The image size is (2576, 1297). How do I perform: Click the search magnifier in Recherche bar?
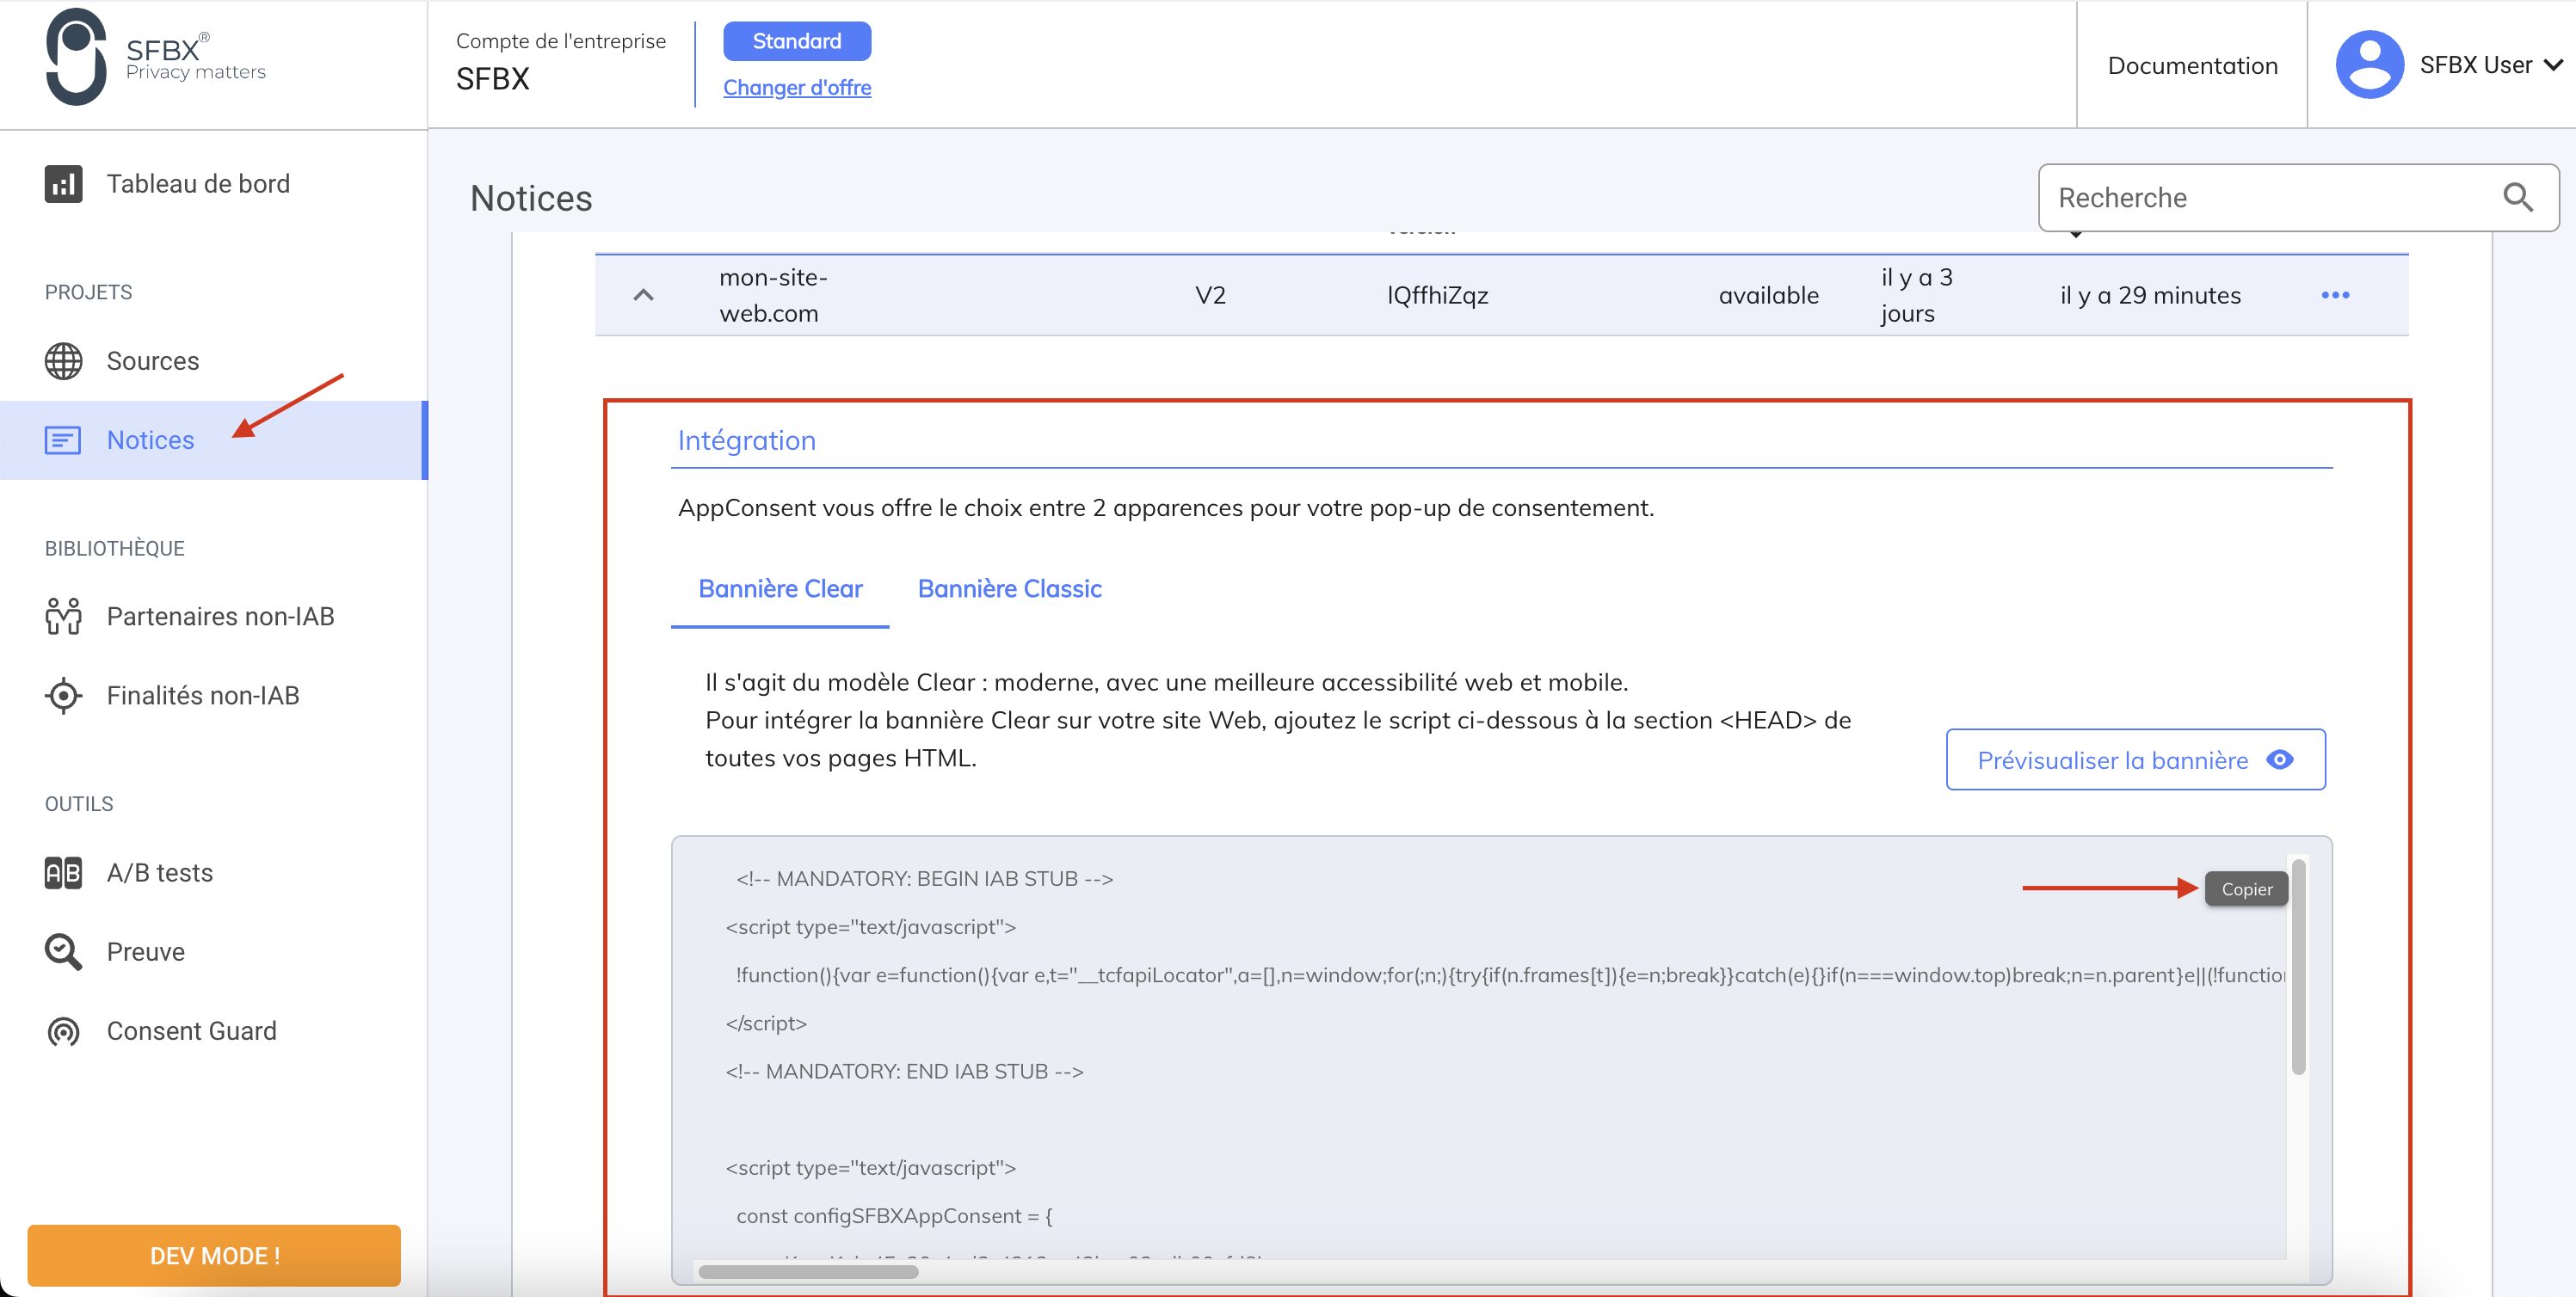(x=2518, y=197)
